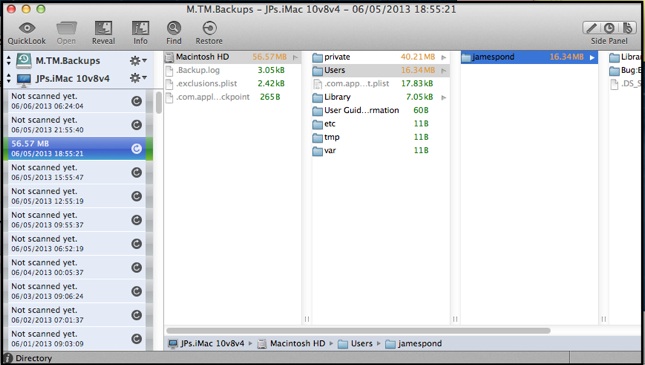Rescan backup from 06/05/2013 15:55:47
This screenshot has width=645, height=365.
(137, 172)
